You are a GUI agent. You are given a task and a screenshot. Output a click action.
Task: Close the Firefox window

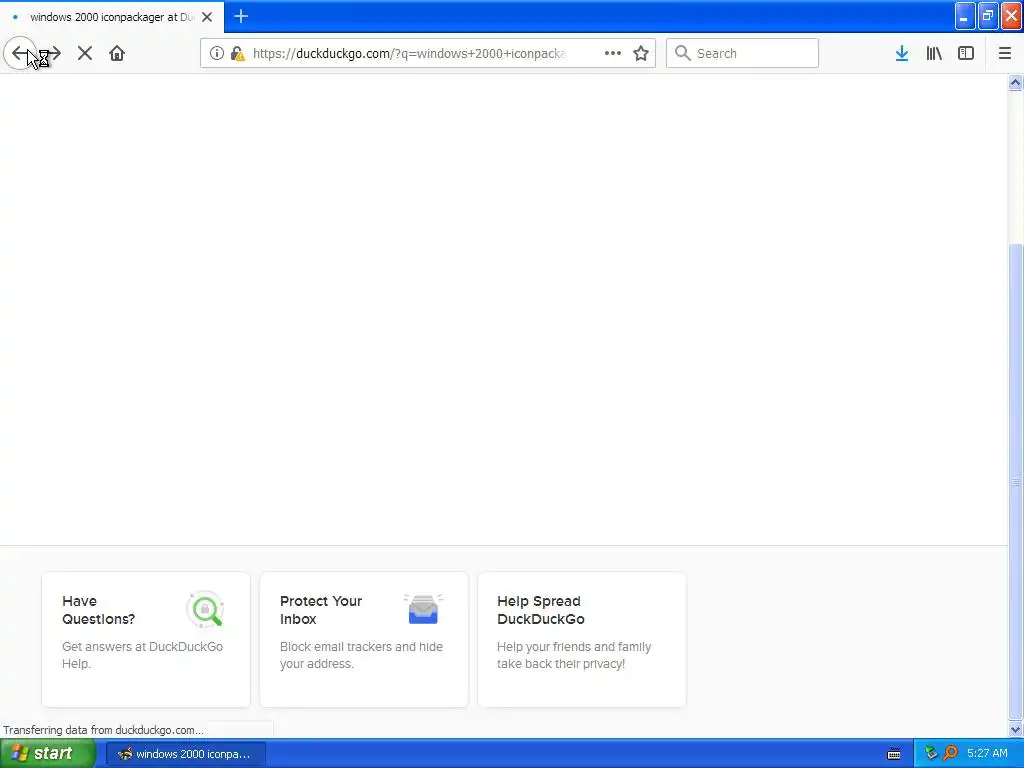coord(1012,16)
